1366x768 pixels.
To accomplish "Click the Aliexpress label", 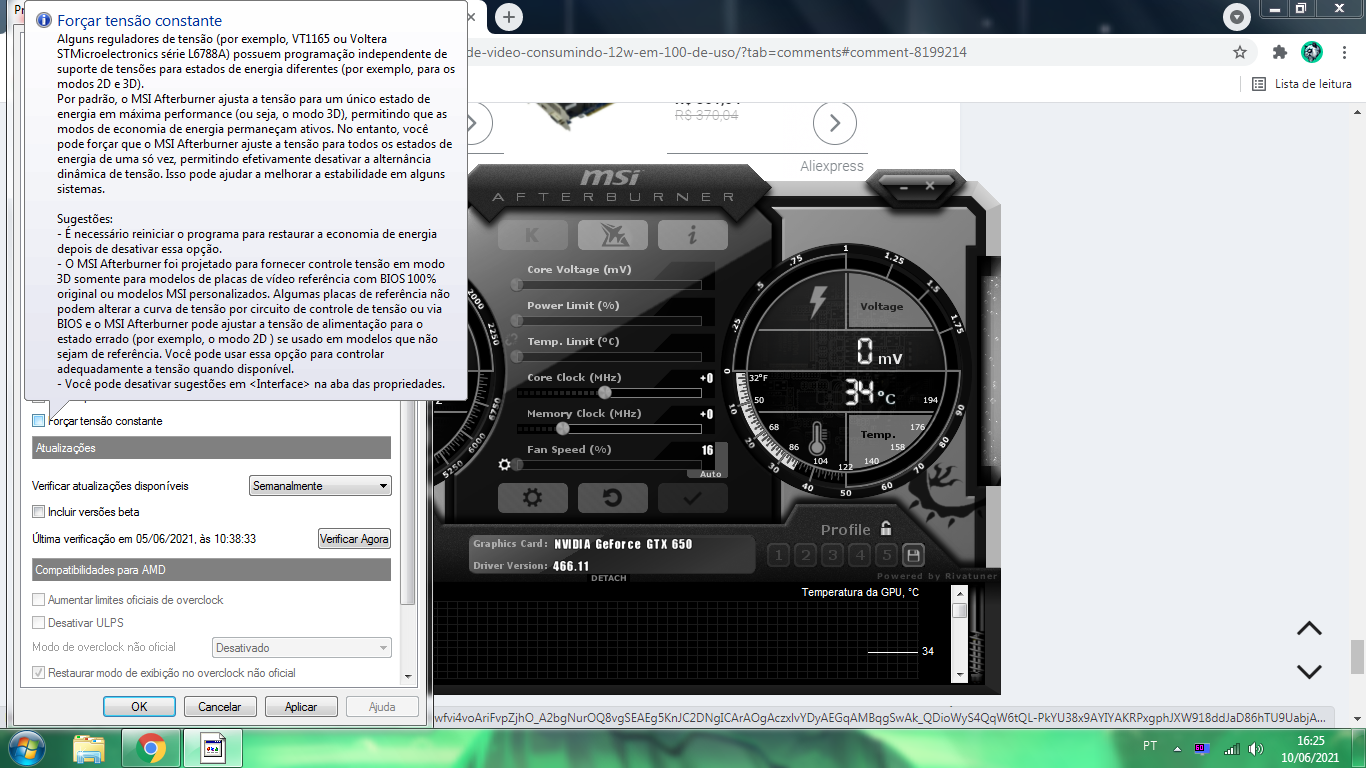I will pos(832,166).
